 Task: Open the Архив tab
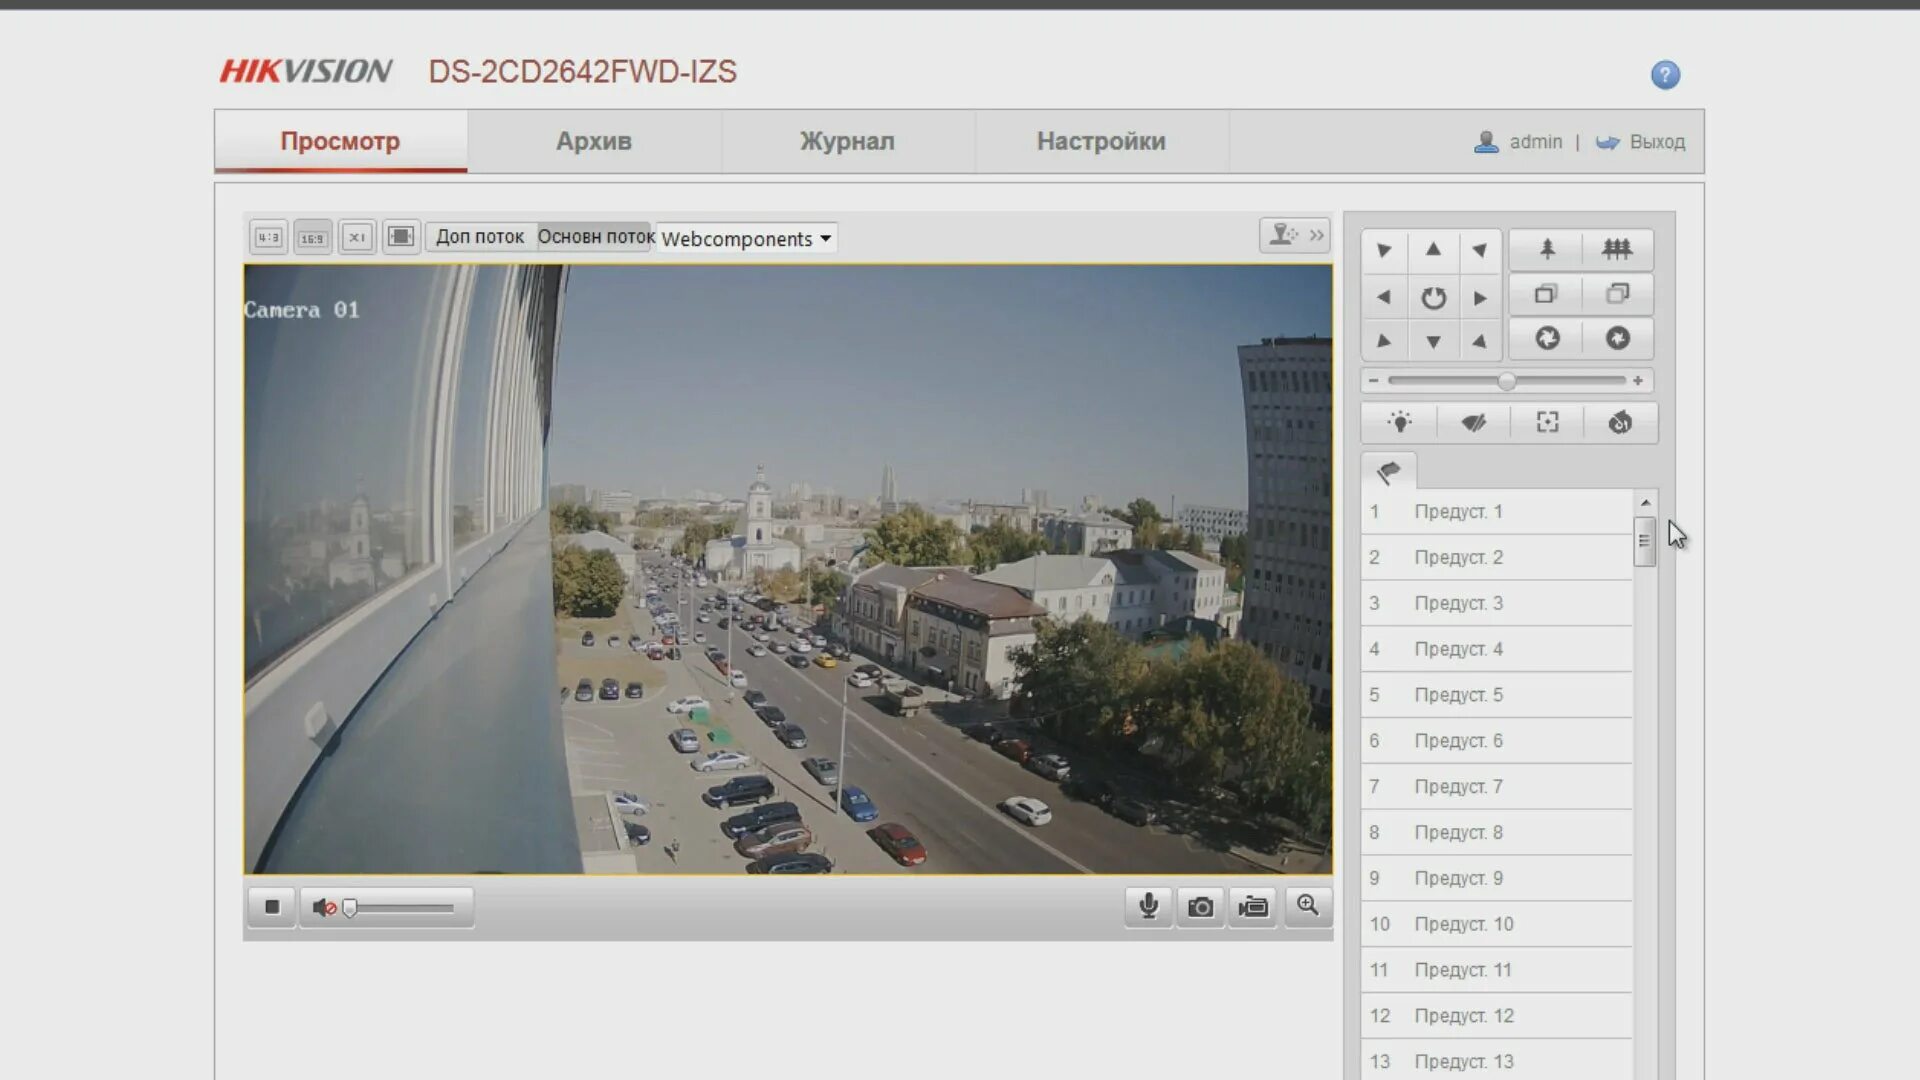point(594,141)
